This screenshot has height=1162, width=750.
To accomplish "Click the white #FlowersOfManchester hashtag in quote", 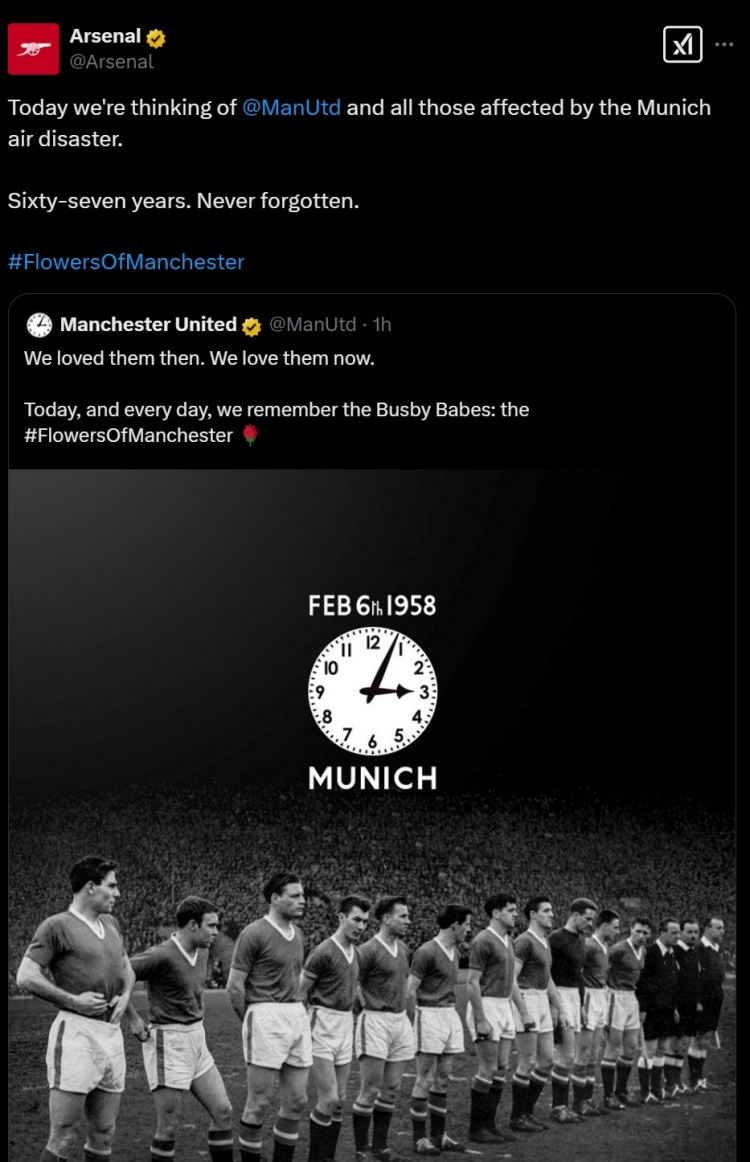I will [x=128, y=436].
